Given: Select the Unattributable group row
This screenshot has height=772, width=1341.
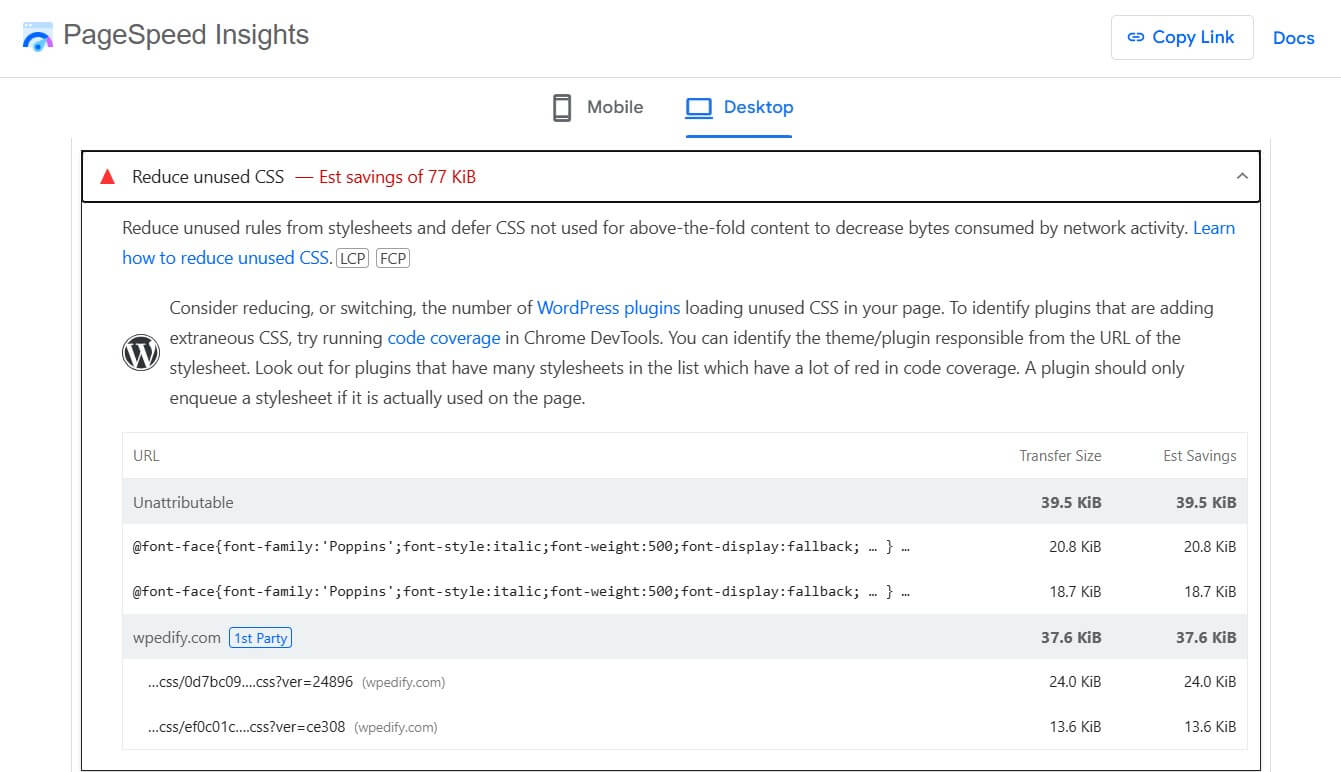Looking at the screenshot, I should pyautogui.click(x=684, y=502).
